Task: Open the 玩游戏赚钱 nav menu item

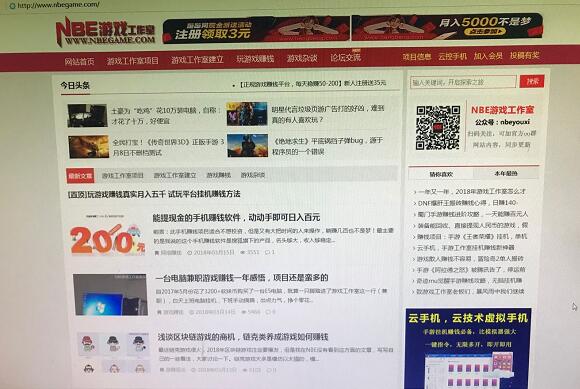Action: point(255,59)
